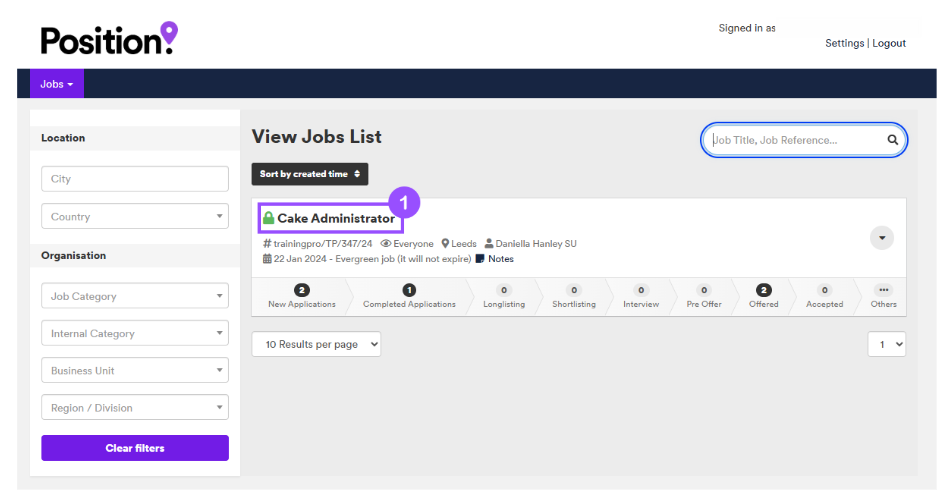Toggle the Sort by created time button
The image size is (947, 496).
tap(310, 174)
